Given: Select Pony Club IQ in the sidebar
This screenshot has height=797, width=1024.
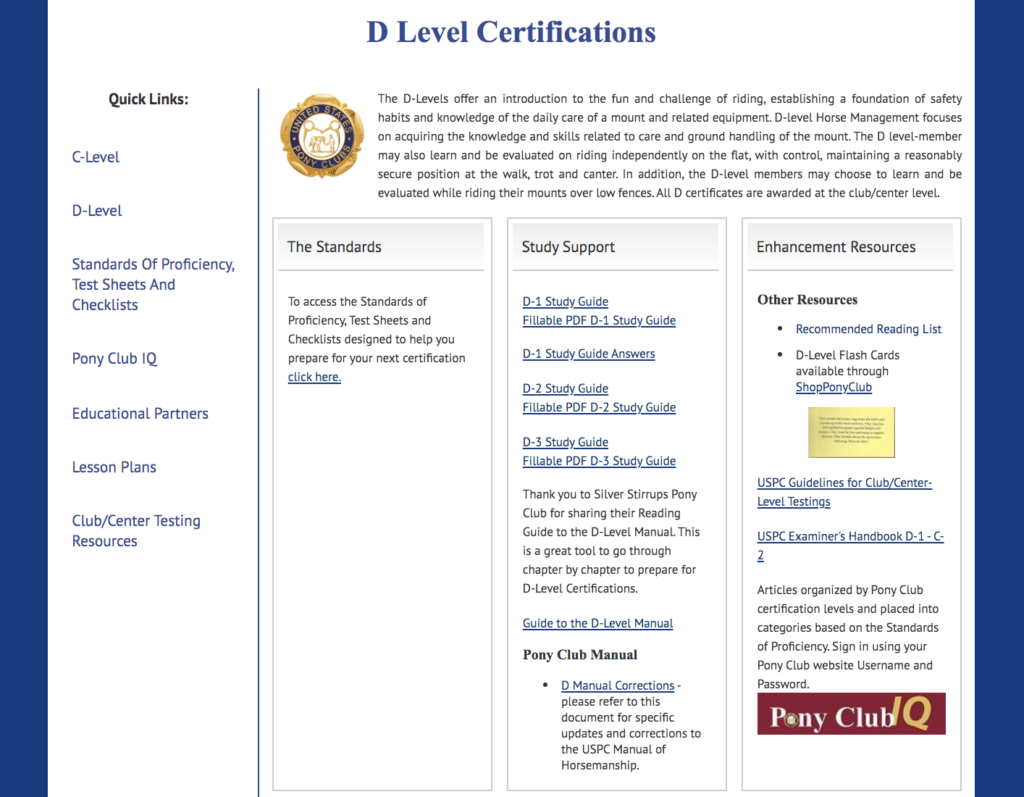Looking at the screenshot, I should point(114,359).
